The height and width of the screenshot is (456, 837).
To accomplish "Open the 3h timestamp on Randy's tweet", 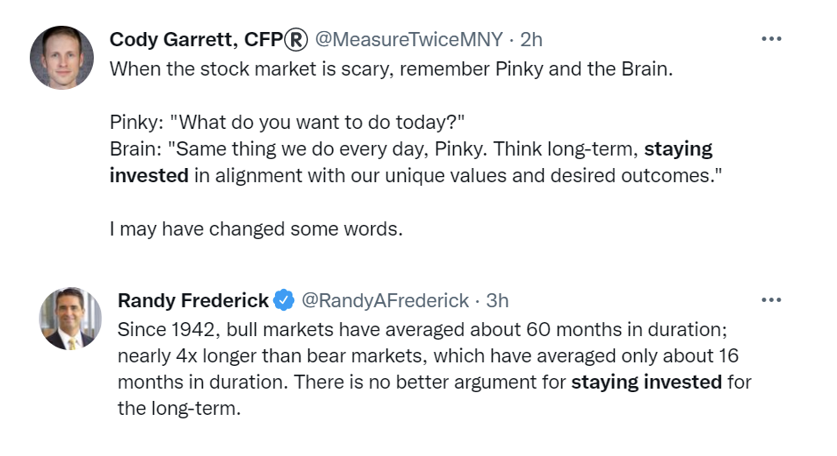I will click(x=497, y=301).
